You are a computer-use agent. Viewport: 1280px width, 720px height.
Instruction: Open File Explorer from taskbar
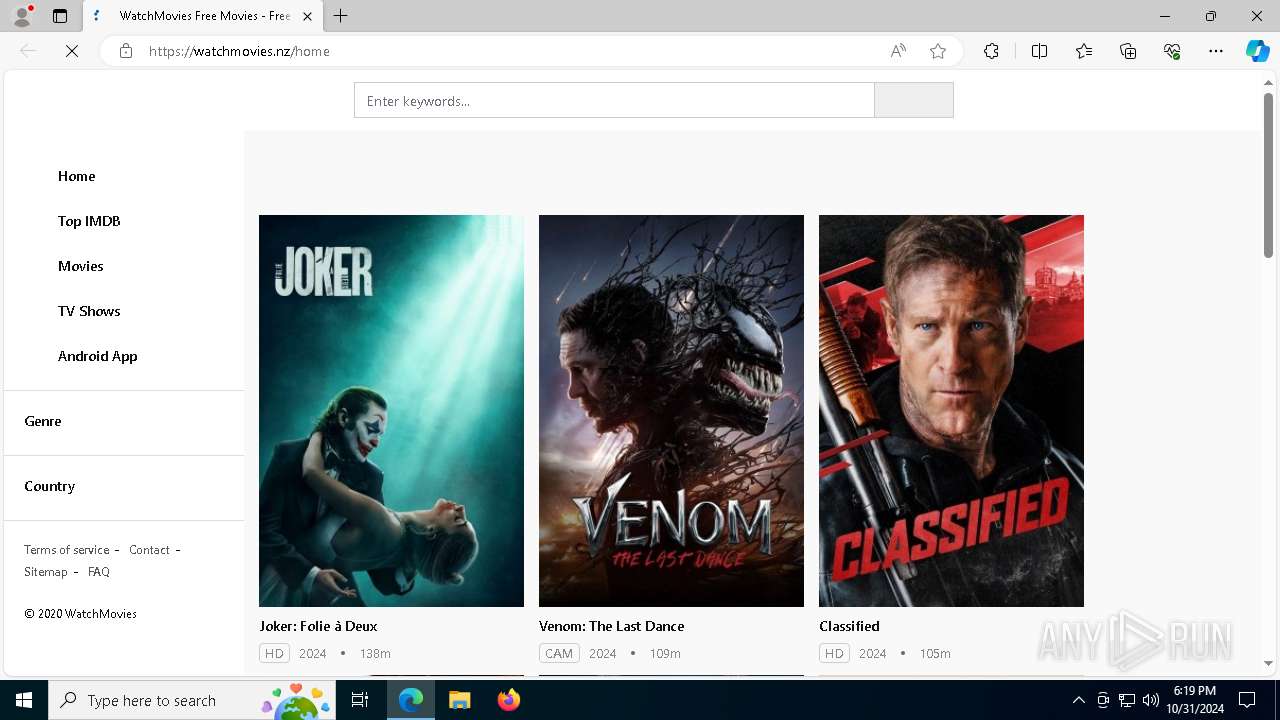(x=459, y=700)
